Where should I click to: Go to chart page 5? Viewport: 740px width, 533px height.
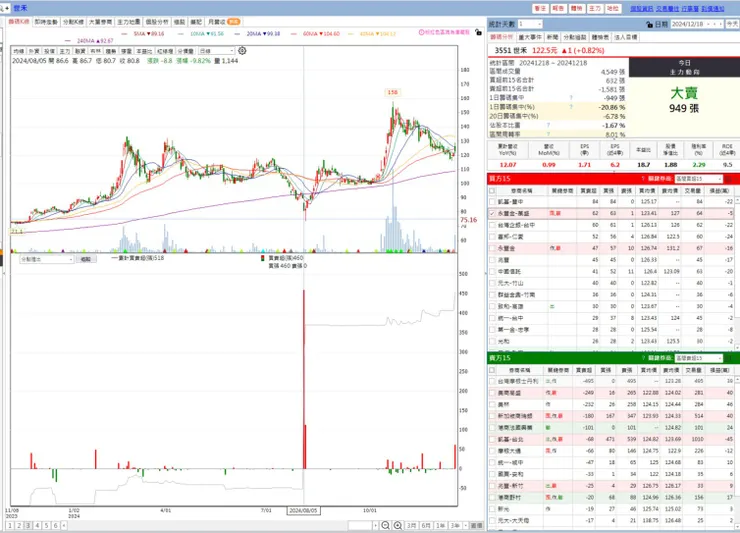(46, 525)
